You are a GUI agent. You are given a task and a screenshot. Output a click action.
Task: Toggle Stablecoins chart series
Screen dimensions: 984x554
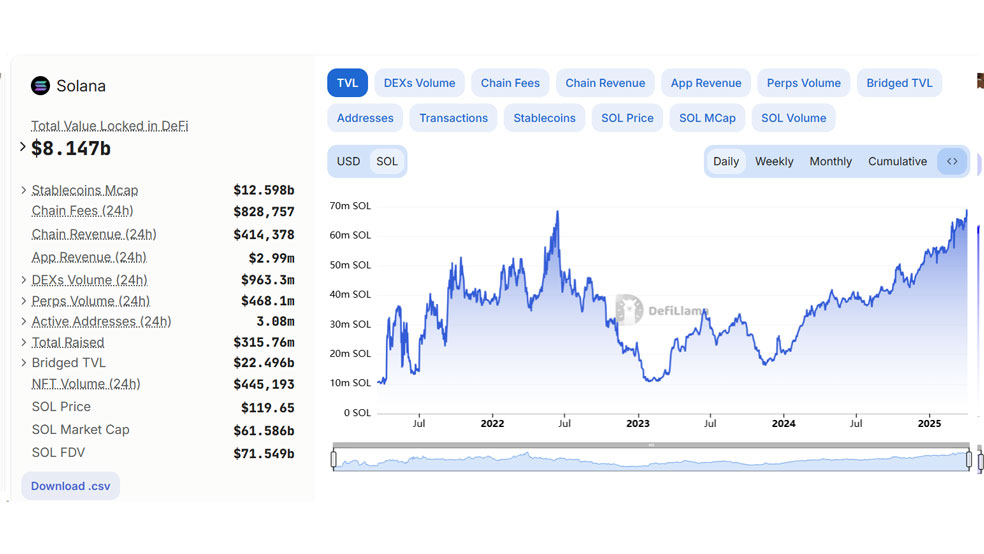(x=544, y=118)
